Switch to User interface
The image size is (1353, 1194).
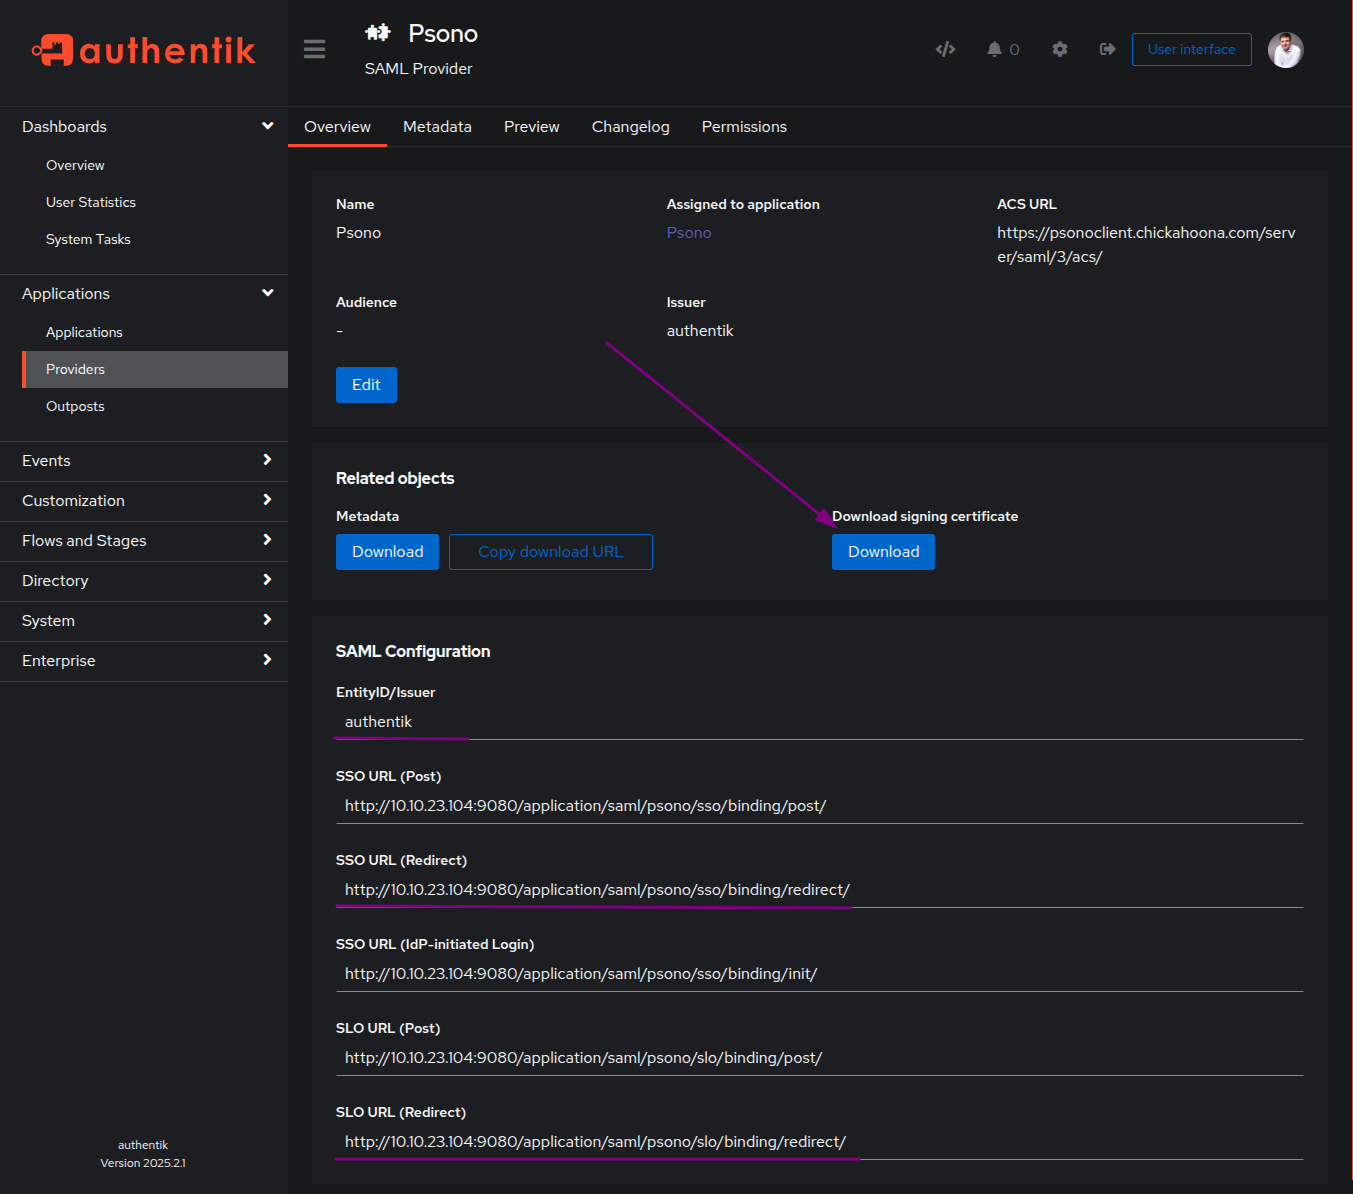1191,49
